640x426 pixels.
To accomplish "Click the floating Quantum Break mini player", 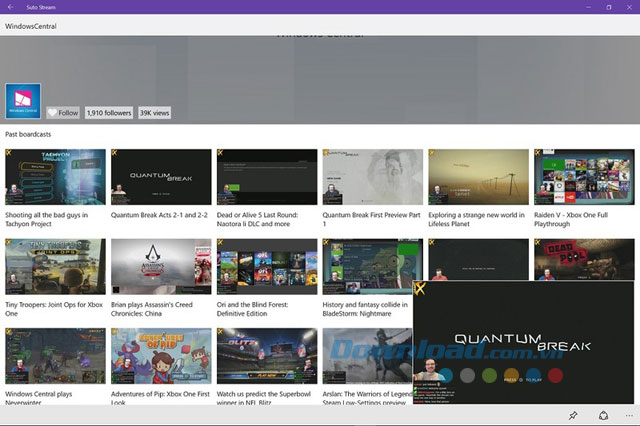I will click(x=523, y=342).
